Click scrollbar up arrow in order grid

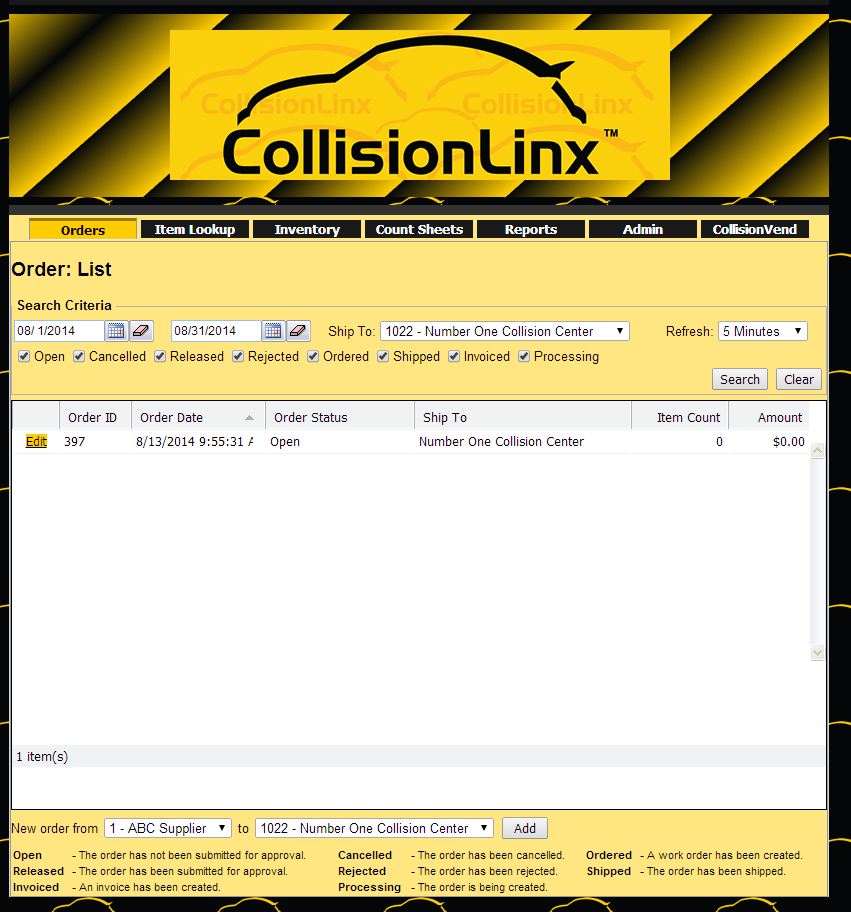817,451
